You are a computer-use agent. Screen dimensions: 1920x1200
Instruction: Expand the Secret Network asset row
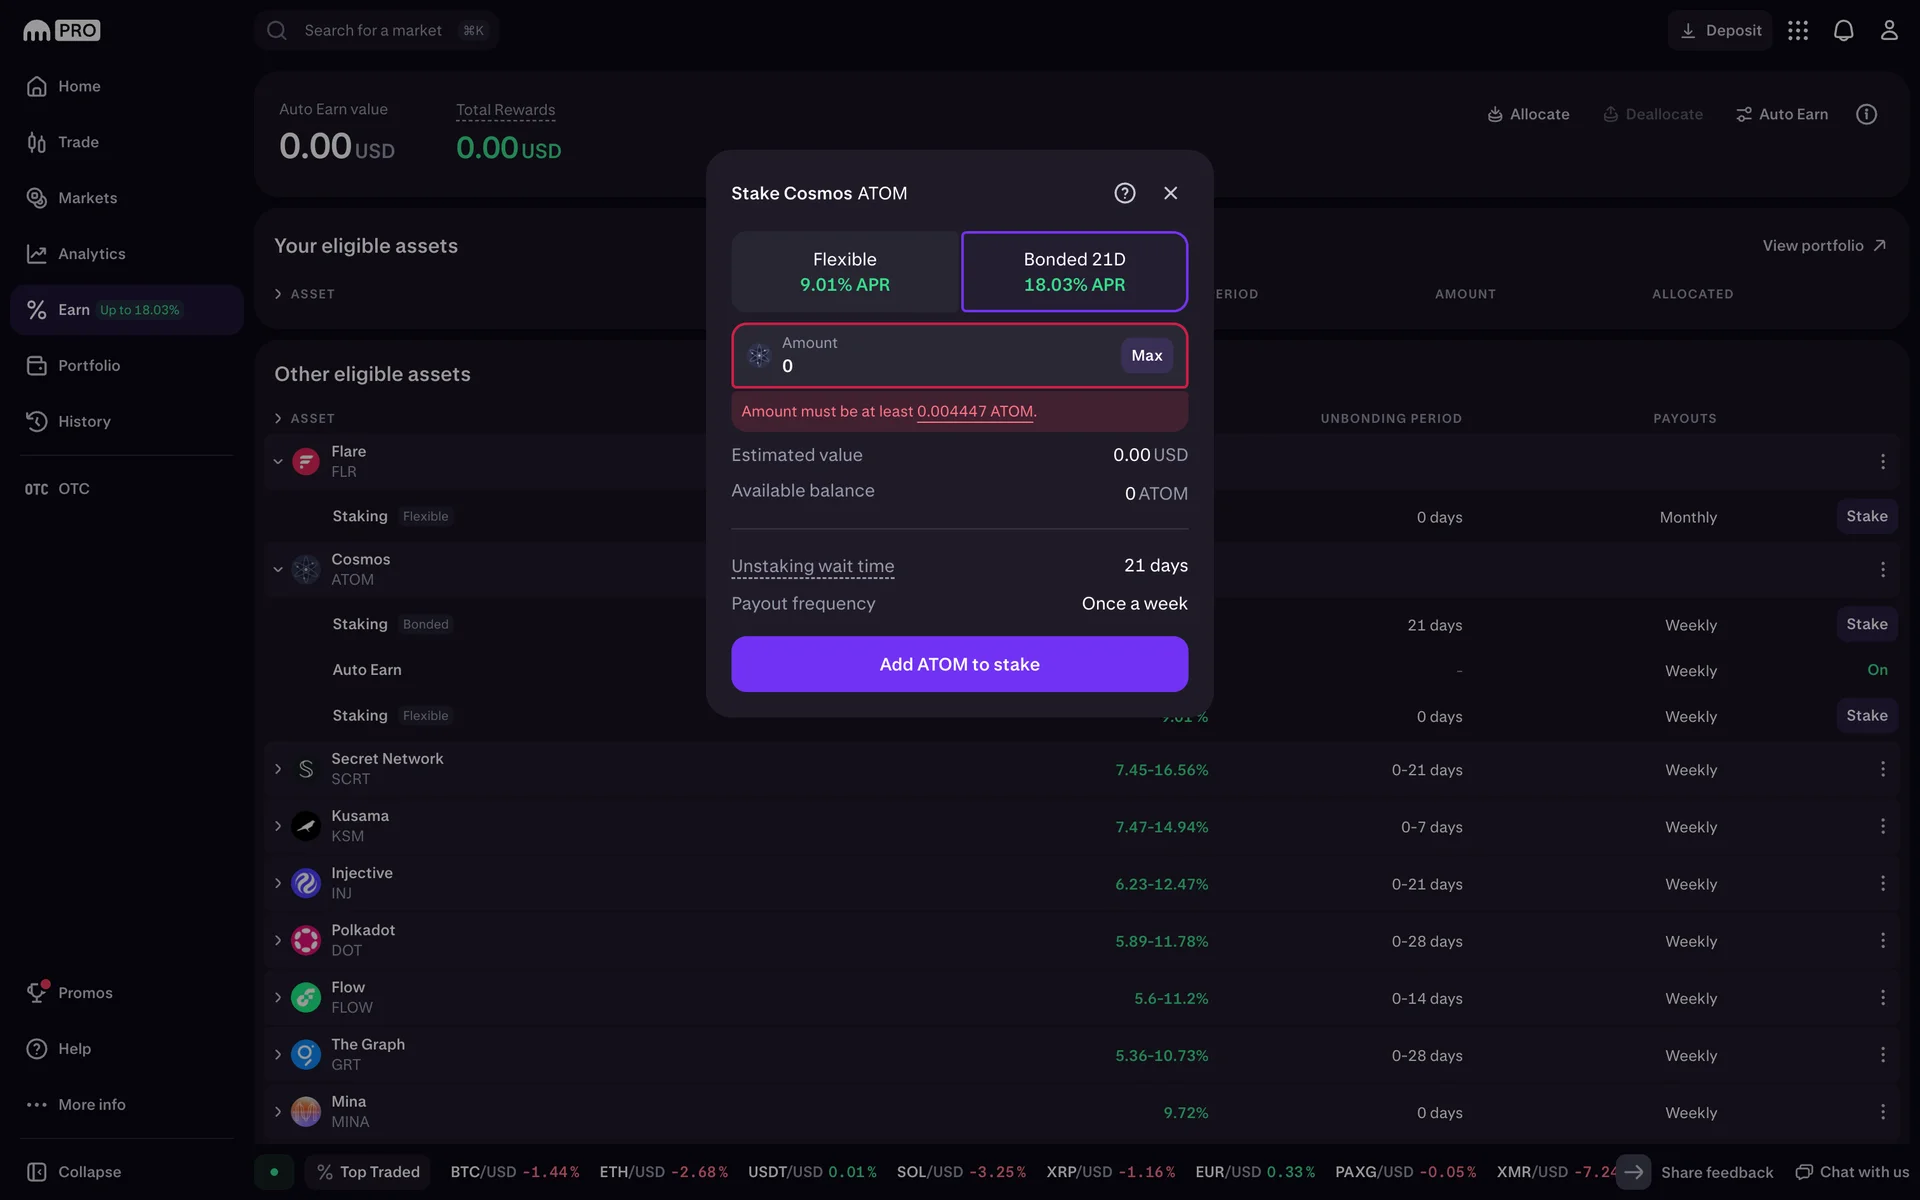(x=278, y=769)
